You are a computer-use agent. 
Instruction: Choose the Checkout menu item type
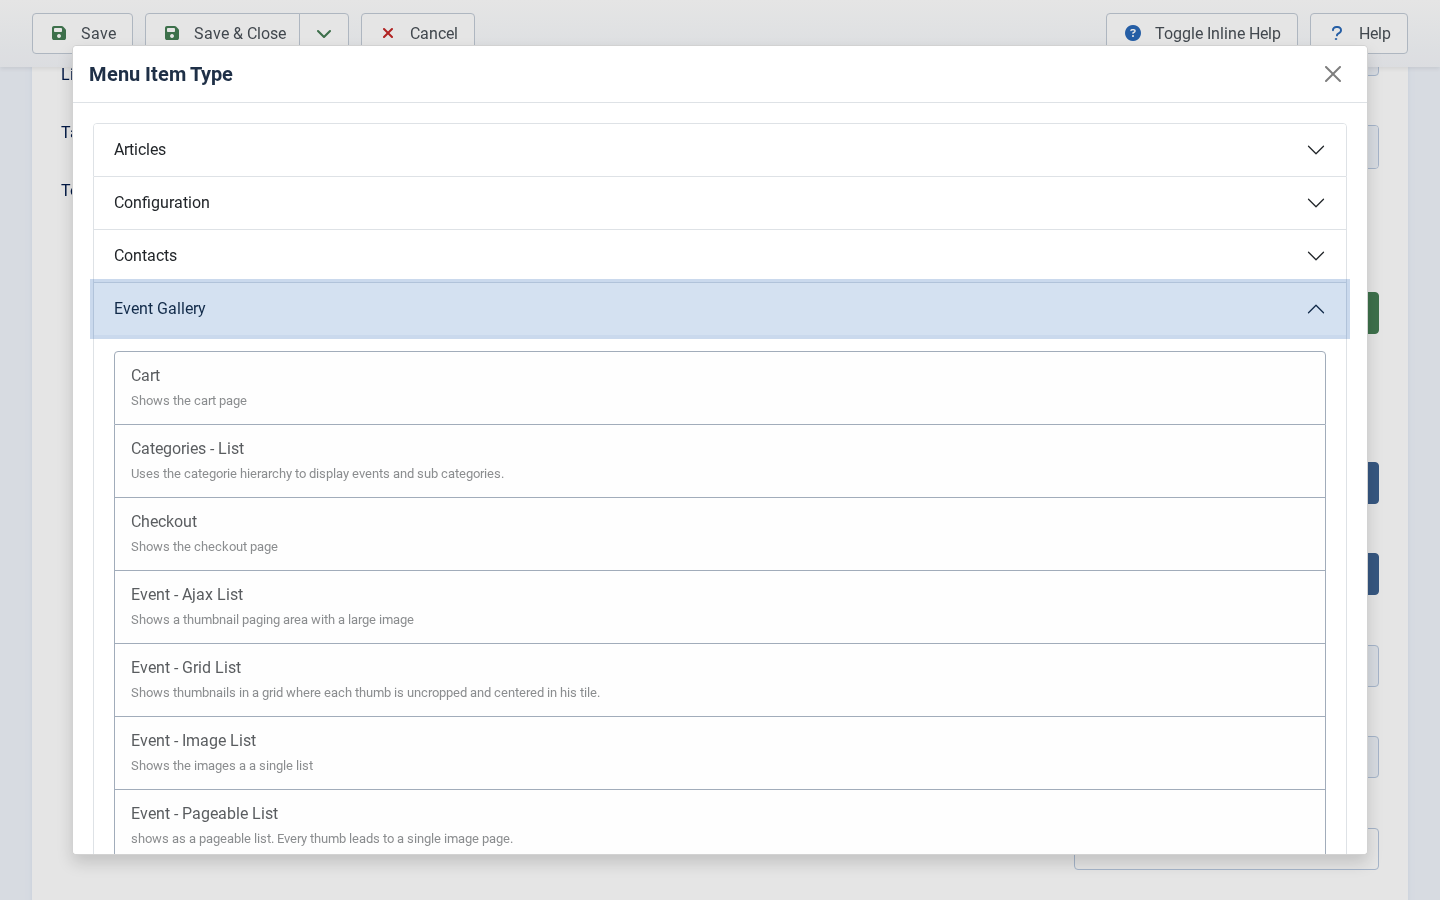720,534
